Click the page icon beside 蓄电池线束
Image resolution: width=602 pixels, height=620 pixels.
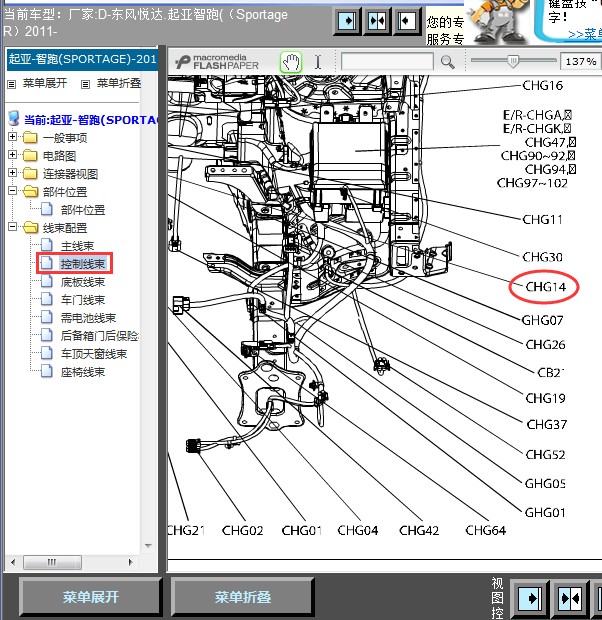click(47, 317)
